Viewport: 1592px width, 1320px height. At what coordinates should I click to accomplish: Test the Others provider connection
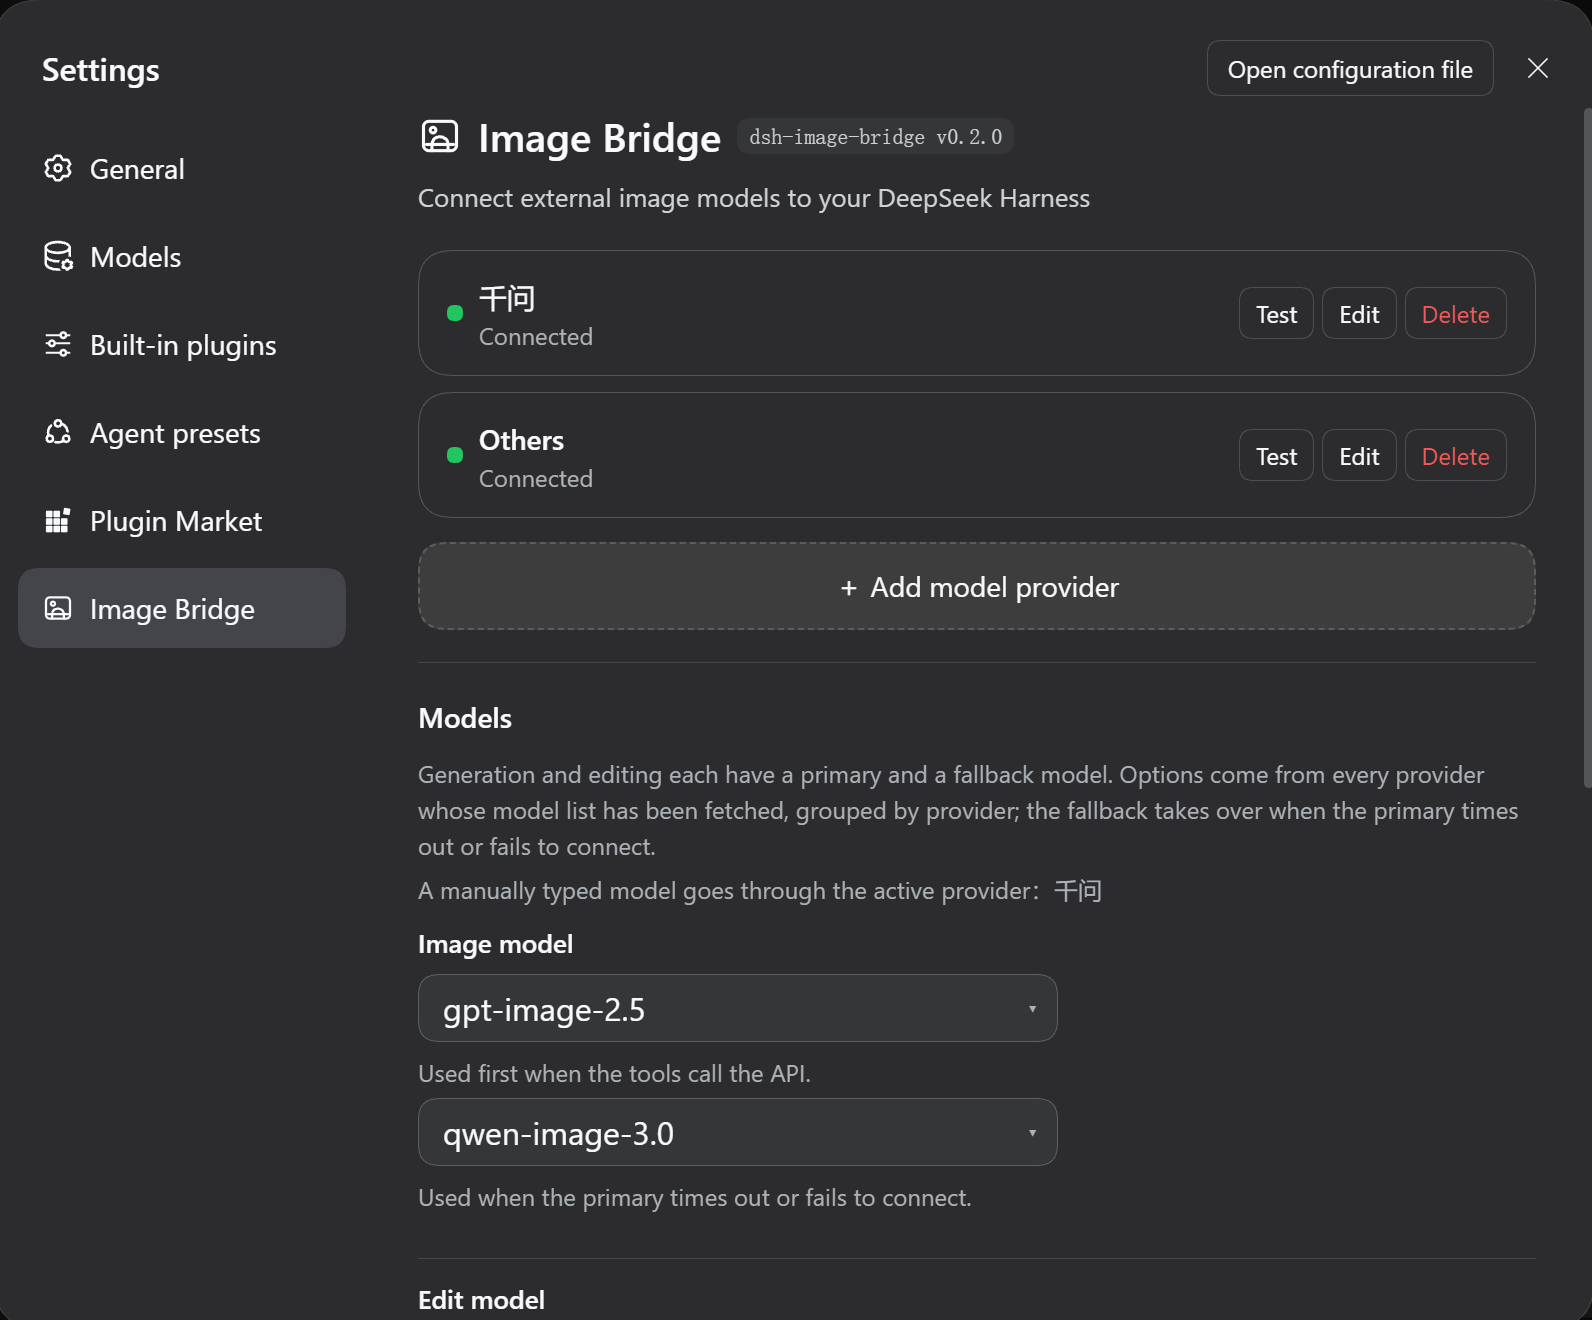coord(1276,455)
